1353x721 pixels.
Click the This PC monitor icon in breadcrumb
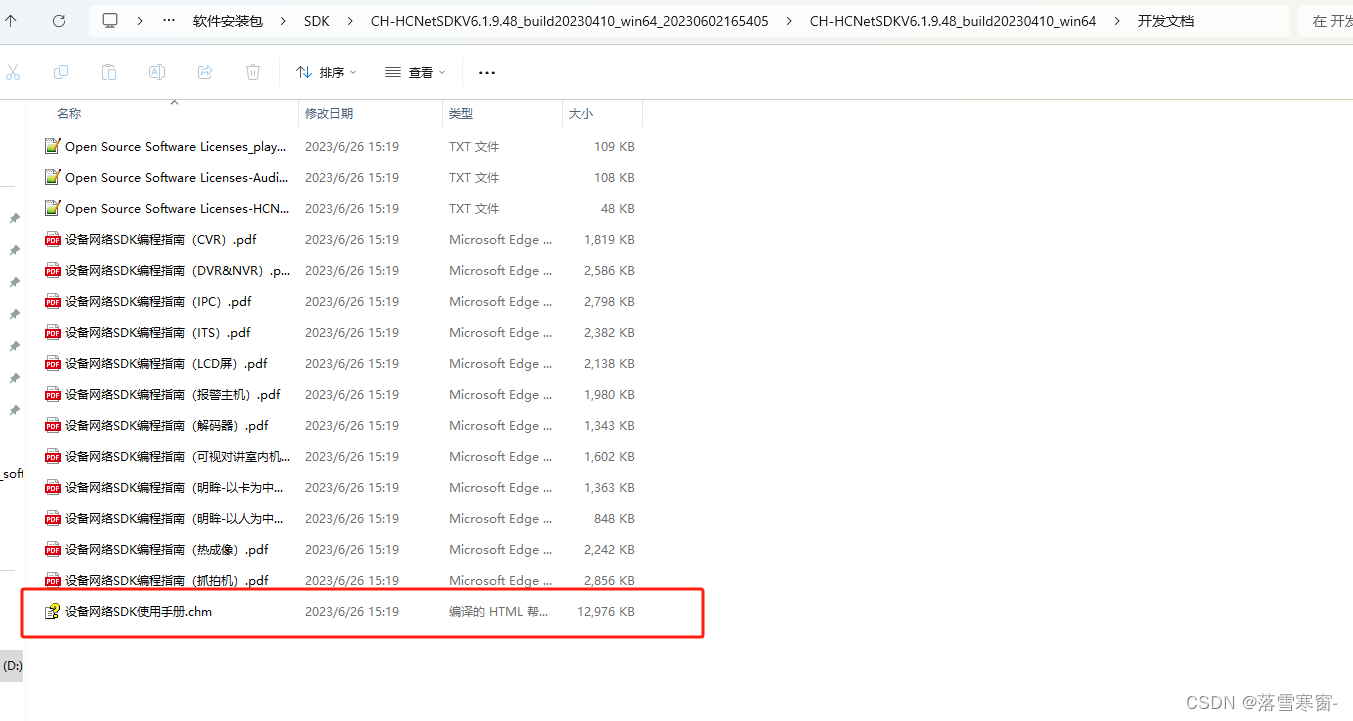coord(110,20)
